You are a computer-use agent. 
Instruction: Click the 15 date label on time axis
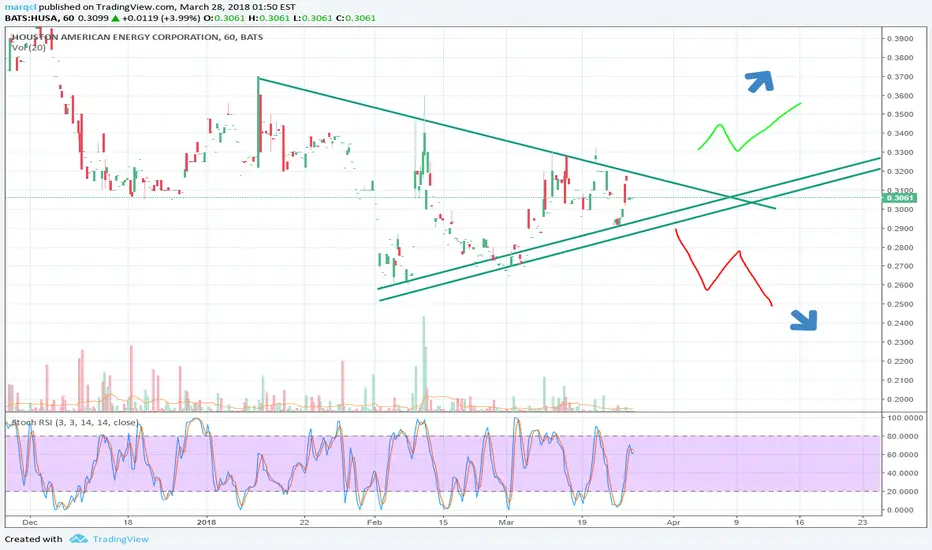click(443, 523)
